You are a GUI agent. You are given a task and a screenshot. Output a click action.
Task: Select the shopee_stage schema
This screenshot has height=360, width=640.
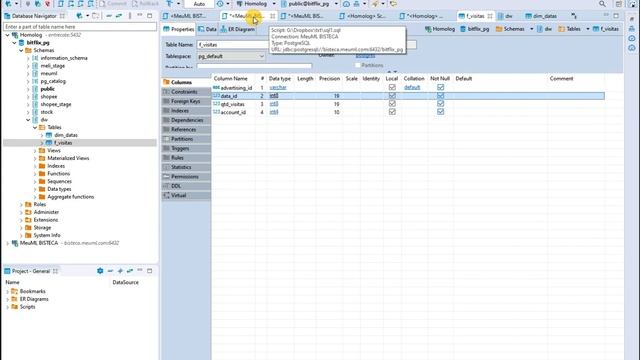tap(56, 104)
